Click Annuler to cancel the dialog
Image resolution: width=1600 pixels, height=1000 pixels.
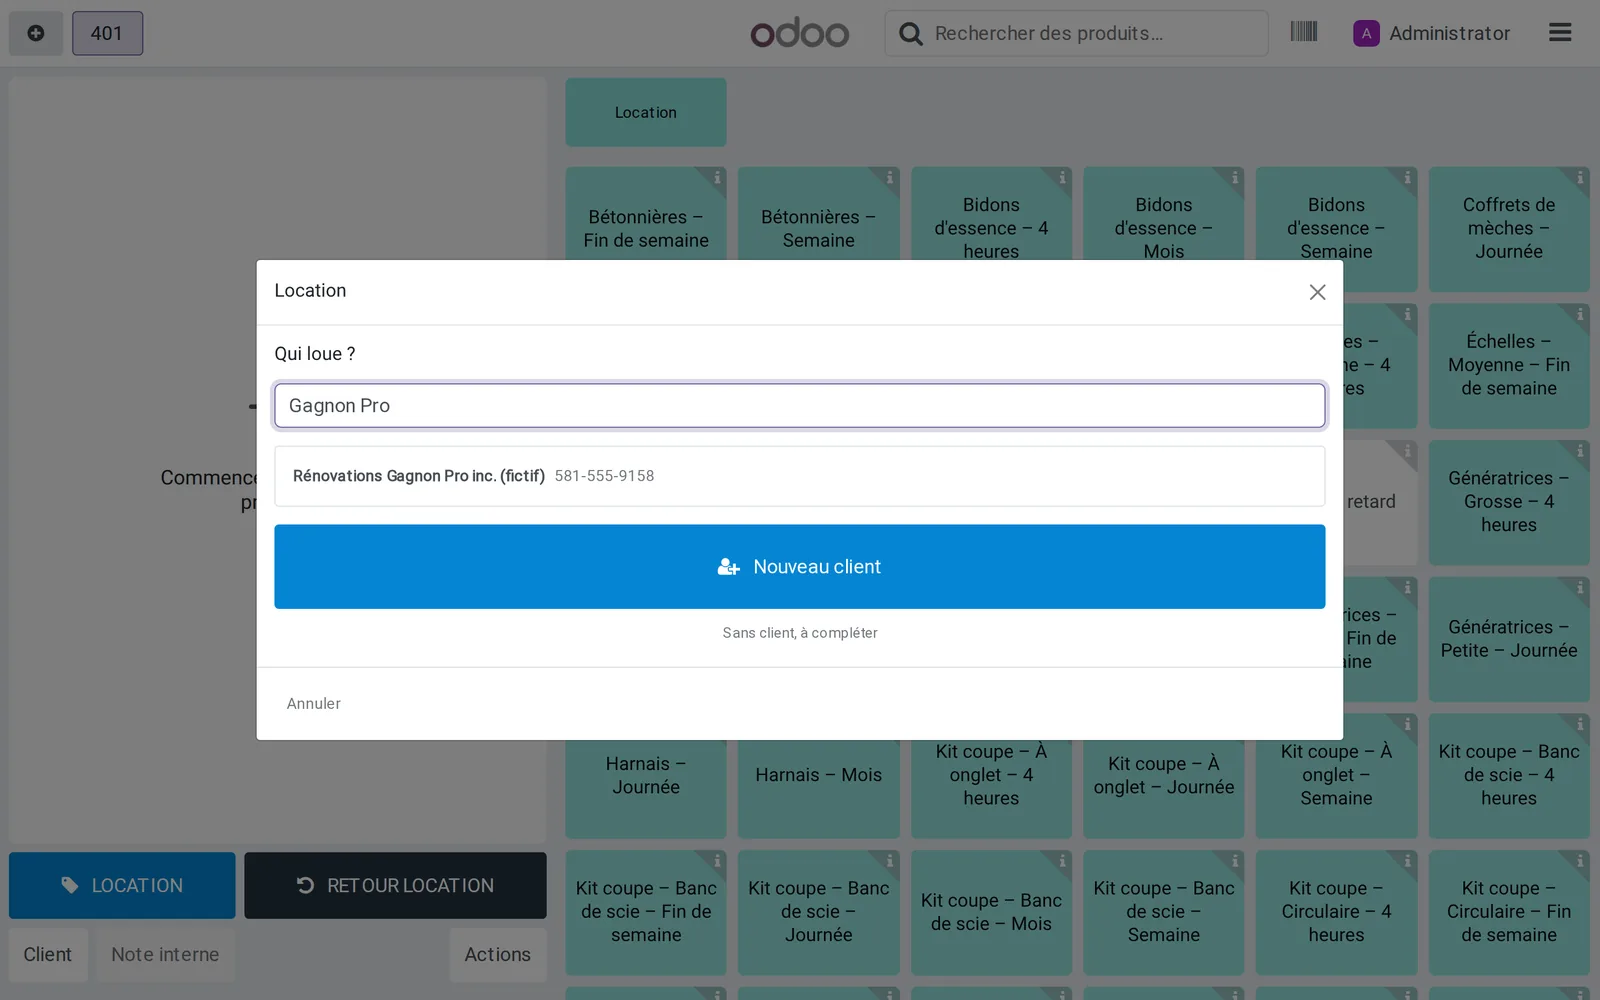(x=314, y=704)
